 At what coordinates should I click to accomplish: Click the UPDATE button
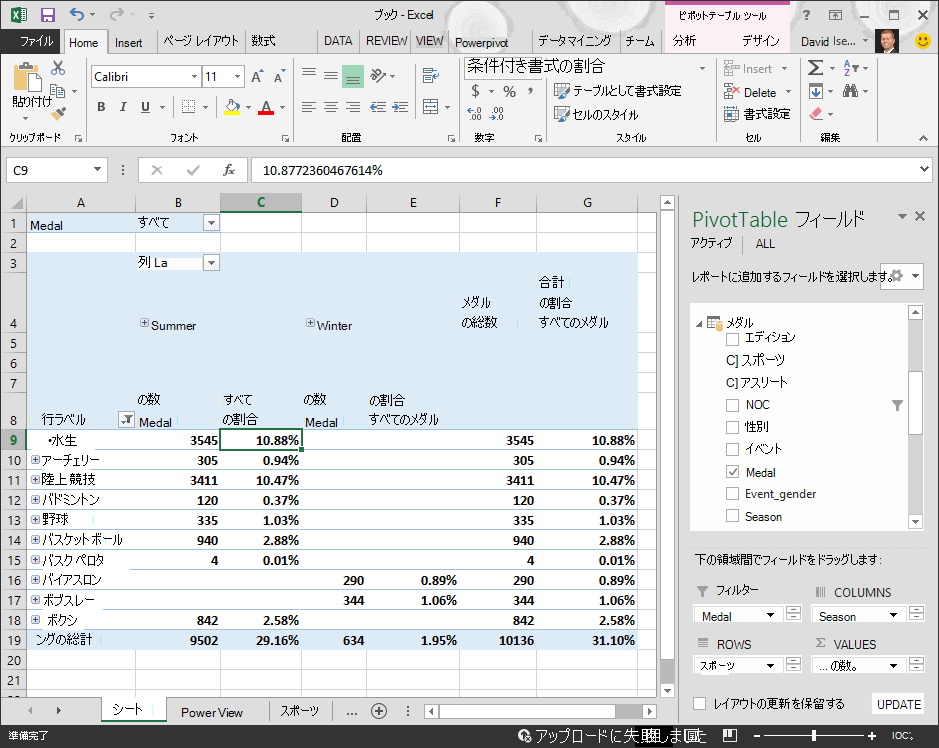click(899, 704)
